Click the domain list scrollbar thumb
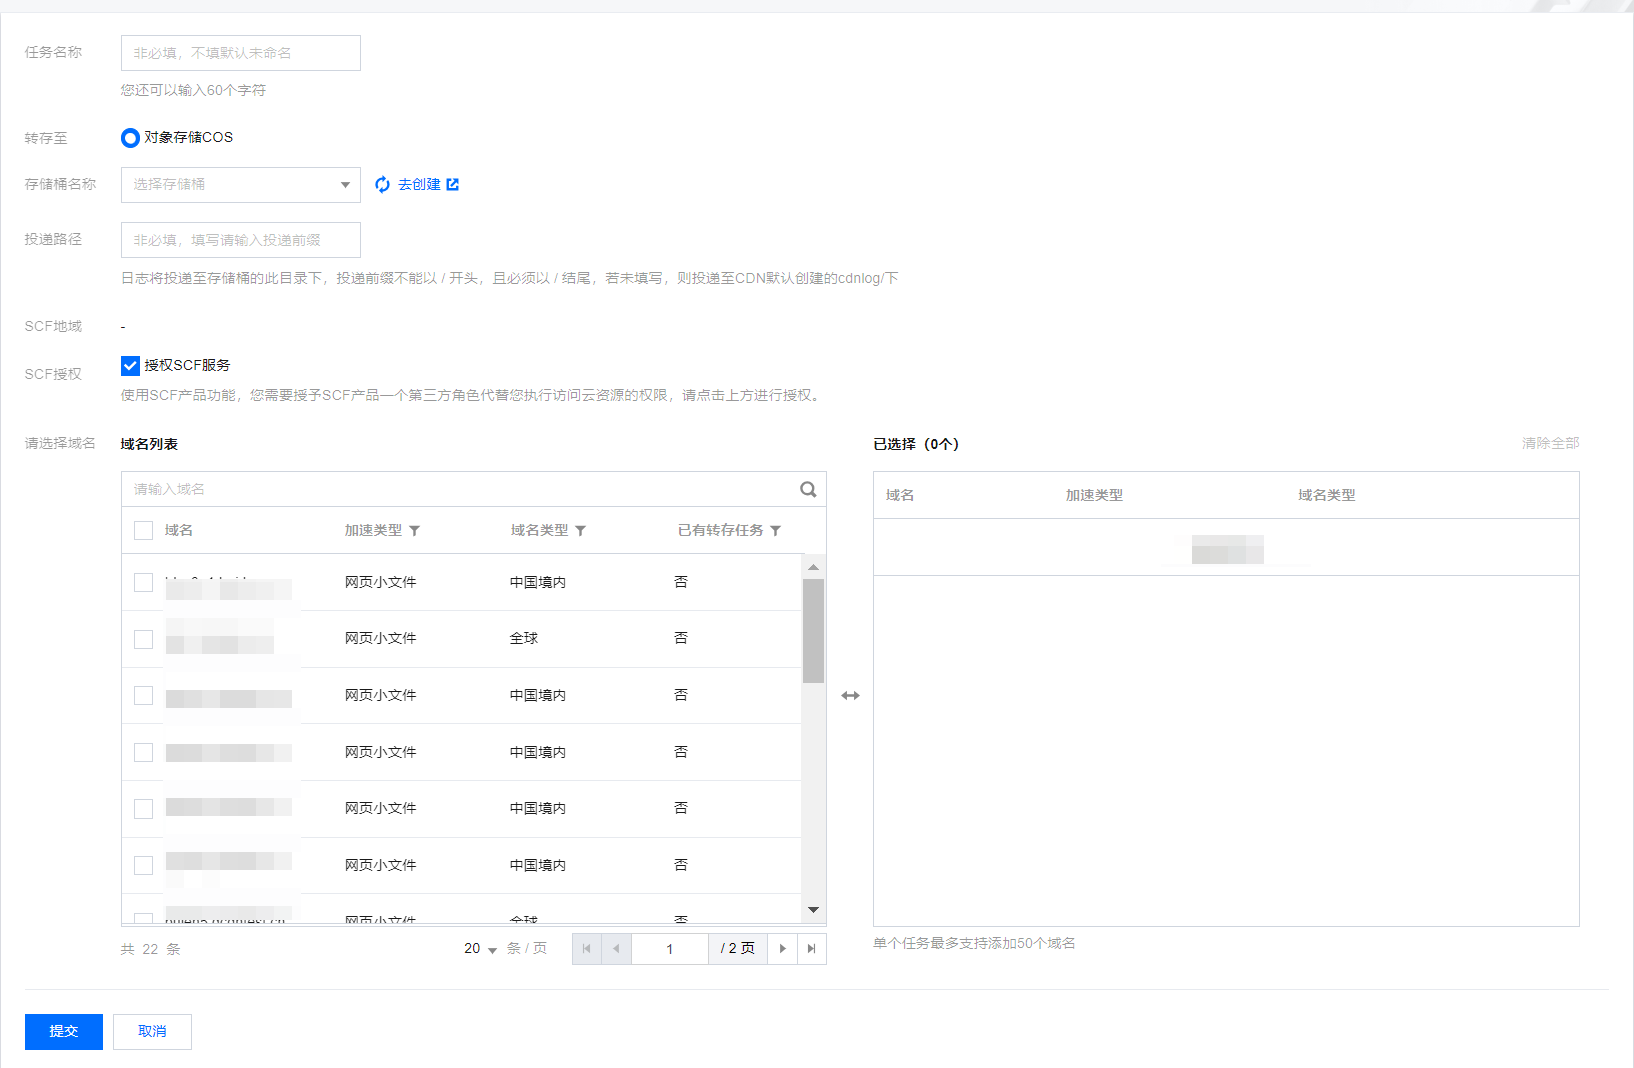Image resolution: width=1634 pixels, height=1068 pixels. [813, 631]
